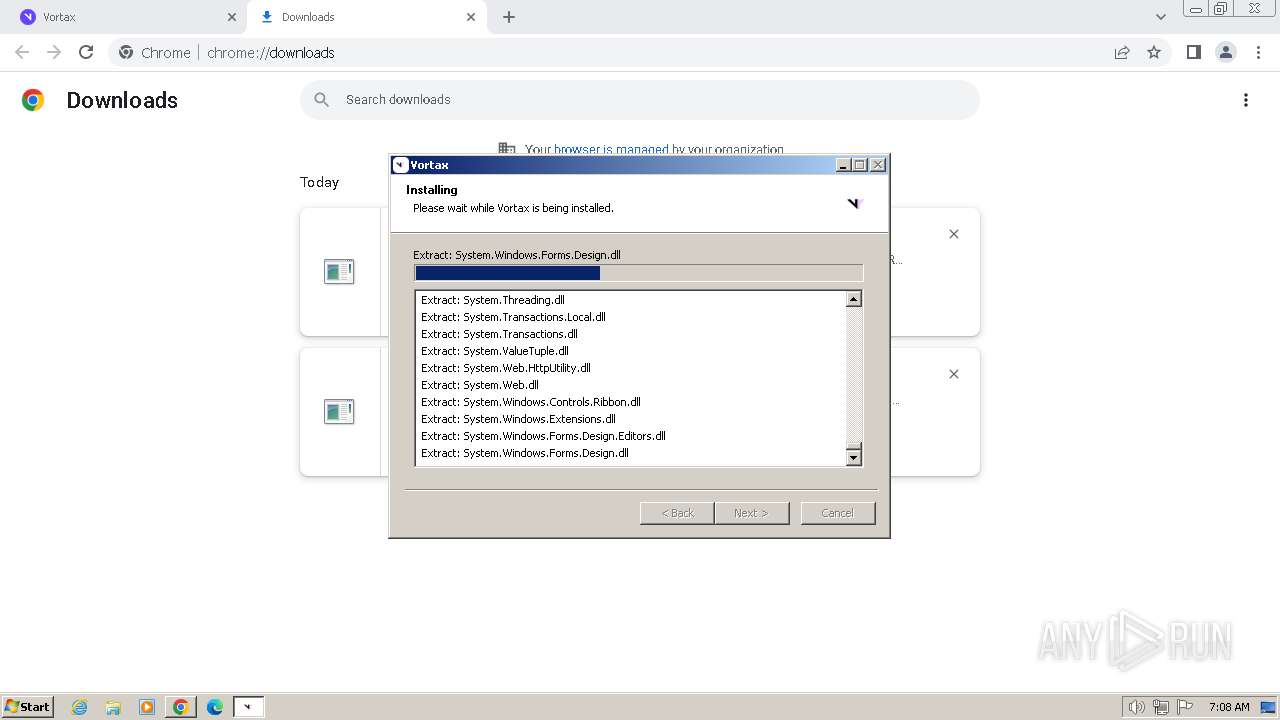The width and height of the screenshot is (1280, 720).
Task: Click Cancel in Vortax installer
Action: tap(838, 513)
